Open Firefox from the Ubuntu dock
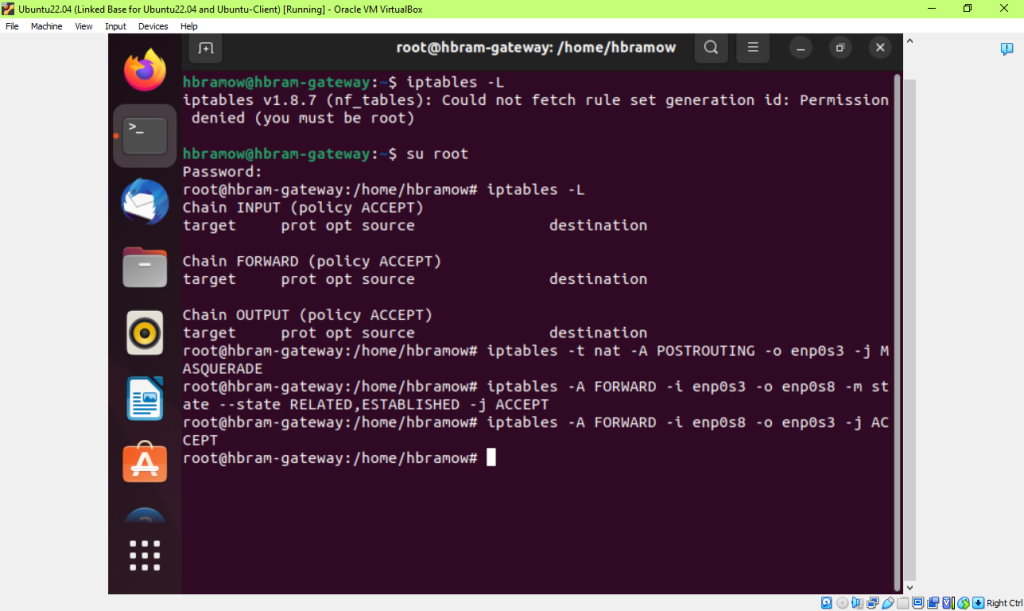This screenshot has height=611, width=1024. [x=144, y=70]
